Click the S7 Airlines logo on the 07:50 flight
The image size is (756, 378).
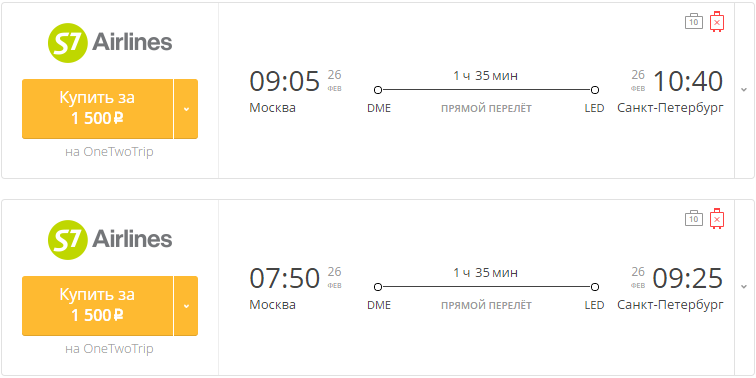click(x=110, y=240)
